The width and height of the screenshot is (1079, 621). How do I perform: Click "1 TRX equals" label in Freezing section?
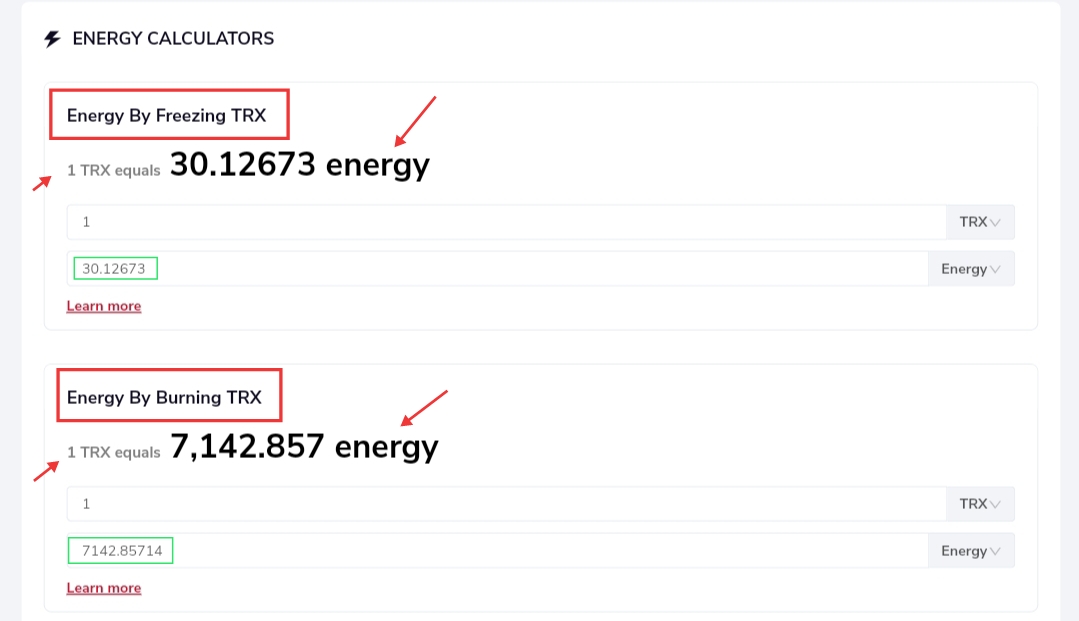[114, 171]
